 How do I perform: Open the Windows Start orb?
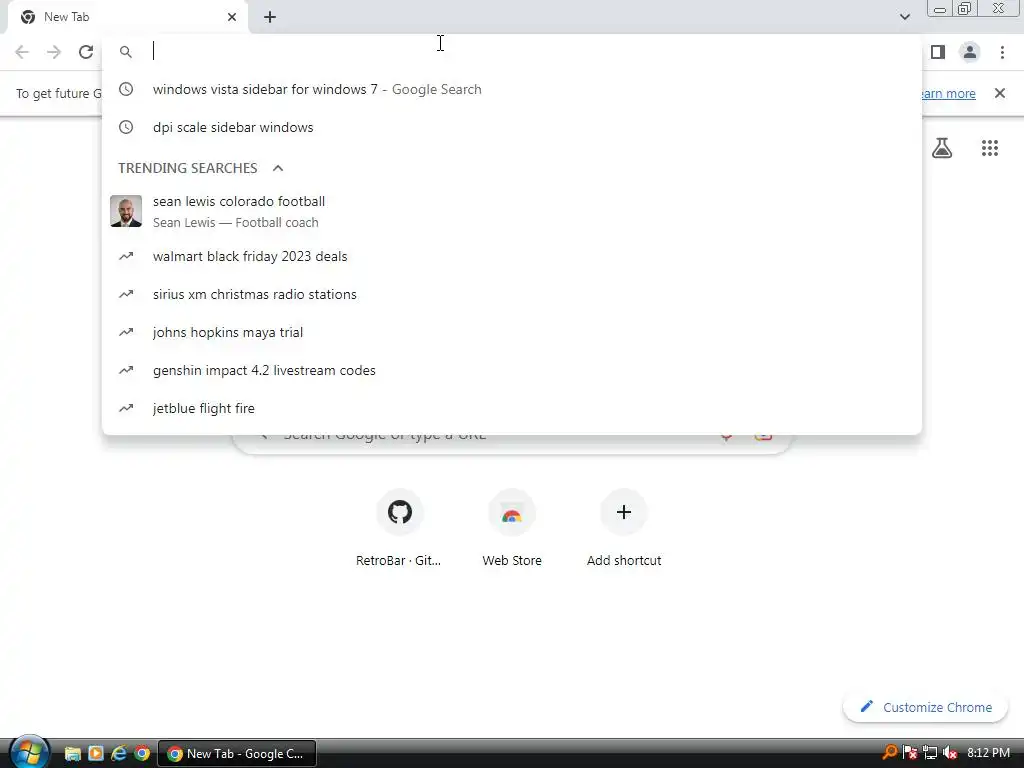click(29, 752)
